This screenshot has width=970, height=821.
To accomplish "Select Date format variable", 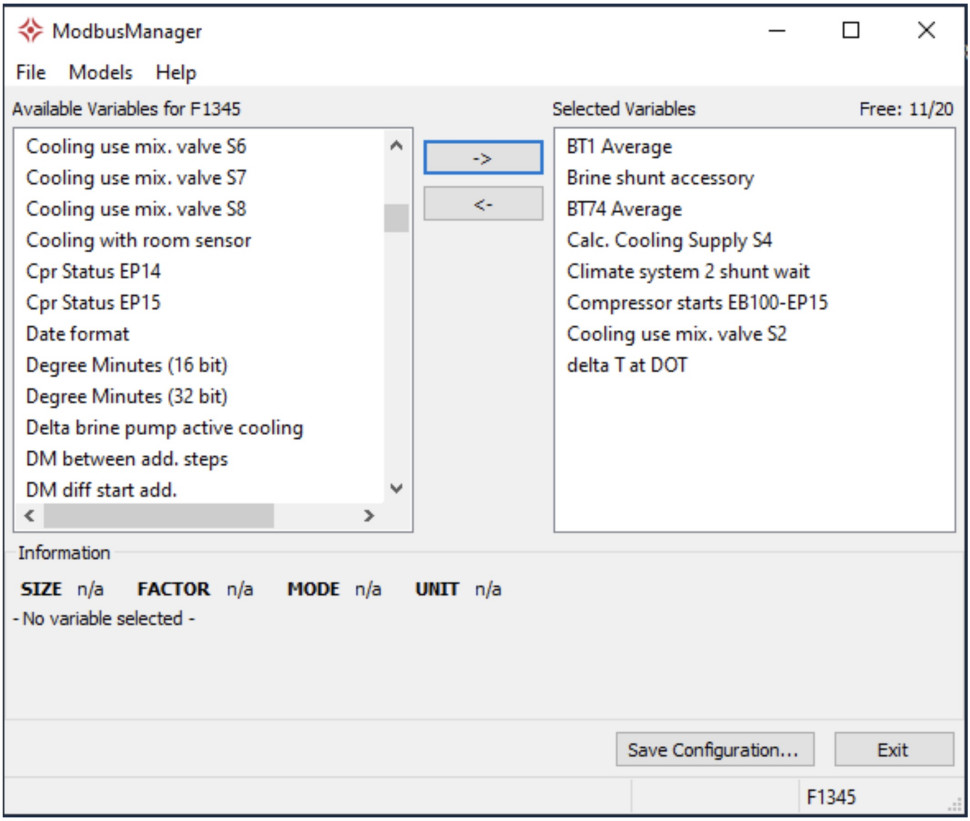I will point(78,333).
